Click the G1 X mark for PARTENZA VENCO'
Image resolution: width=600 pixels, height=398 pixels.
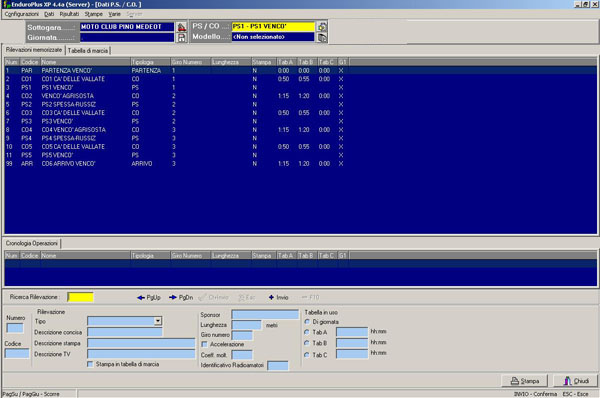tap(341, 70)
